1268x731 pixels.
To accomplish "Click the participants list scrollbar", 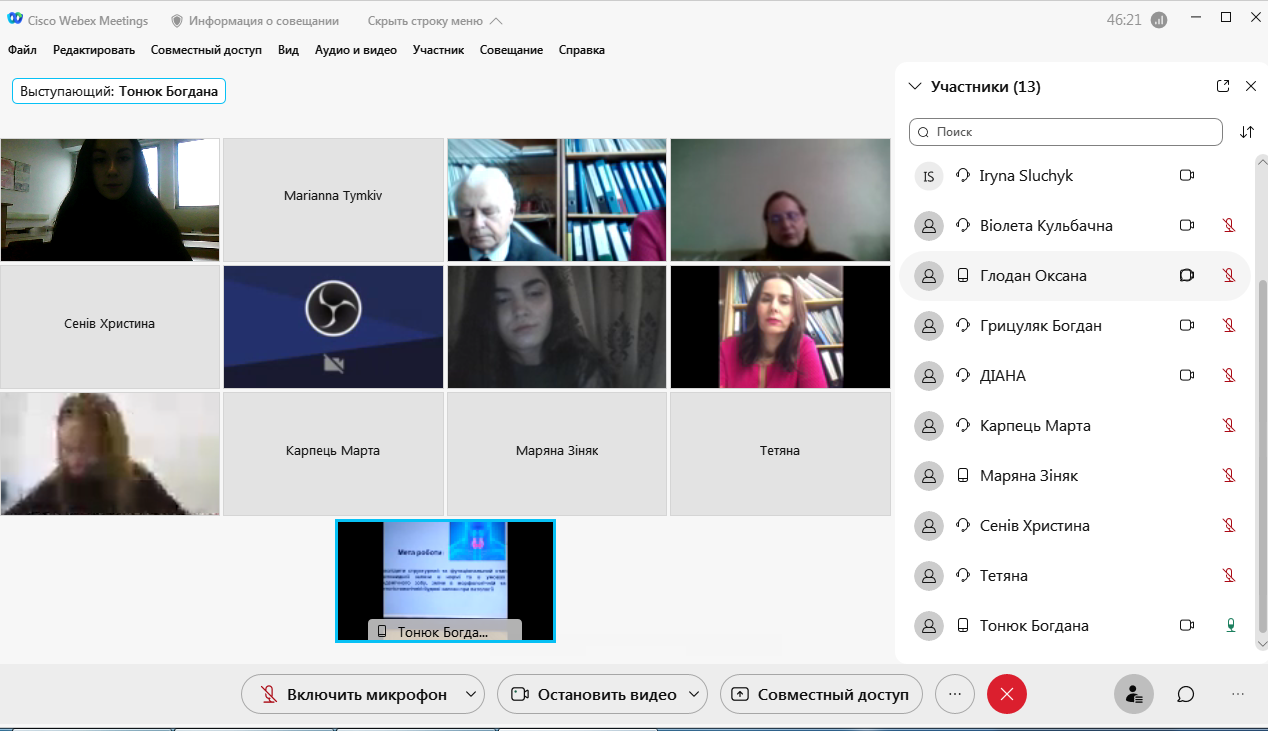I will pyautogui.click(x=1261, y=400).
